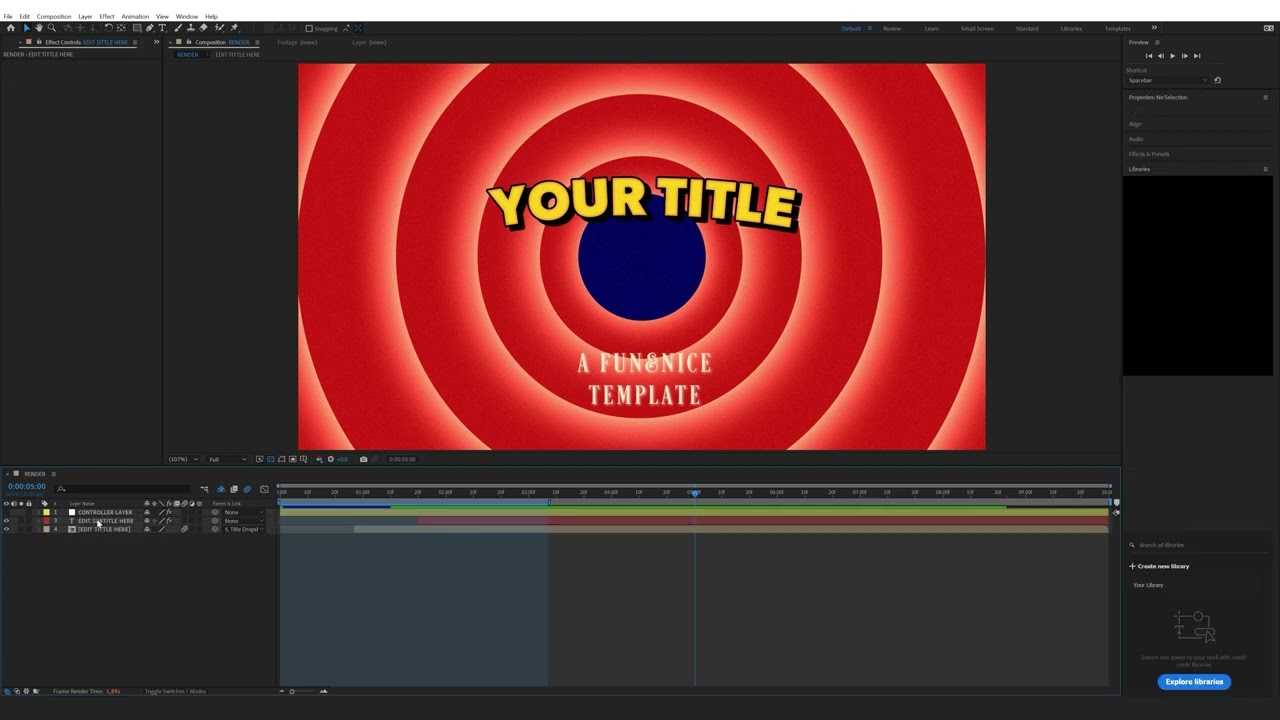1280x720 pixels.
Task: Open the Preview Shortcut Spacebar dropdown
Action: (x=1168, y=80)
